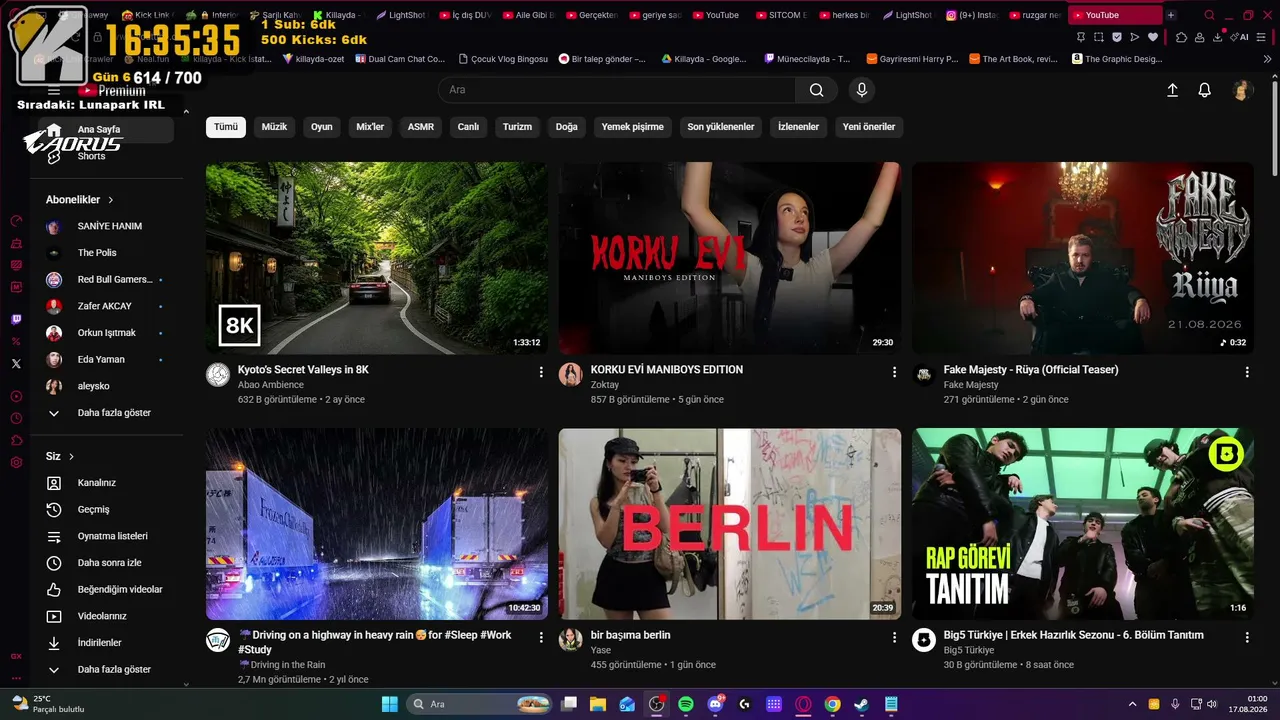Show hidden system tray icons

tap(1132, 704)
